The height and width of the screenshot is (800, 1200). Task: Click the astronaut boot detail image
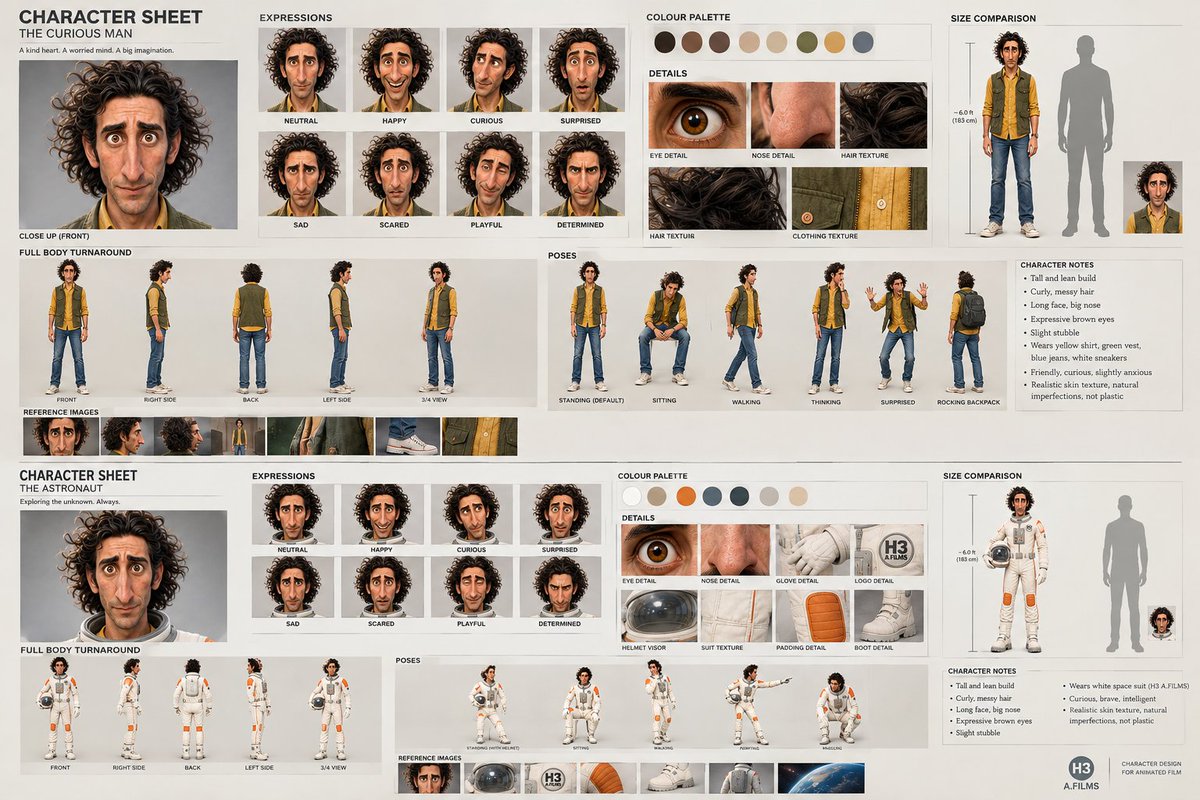click(890, 616)
